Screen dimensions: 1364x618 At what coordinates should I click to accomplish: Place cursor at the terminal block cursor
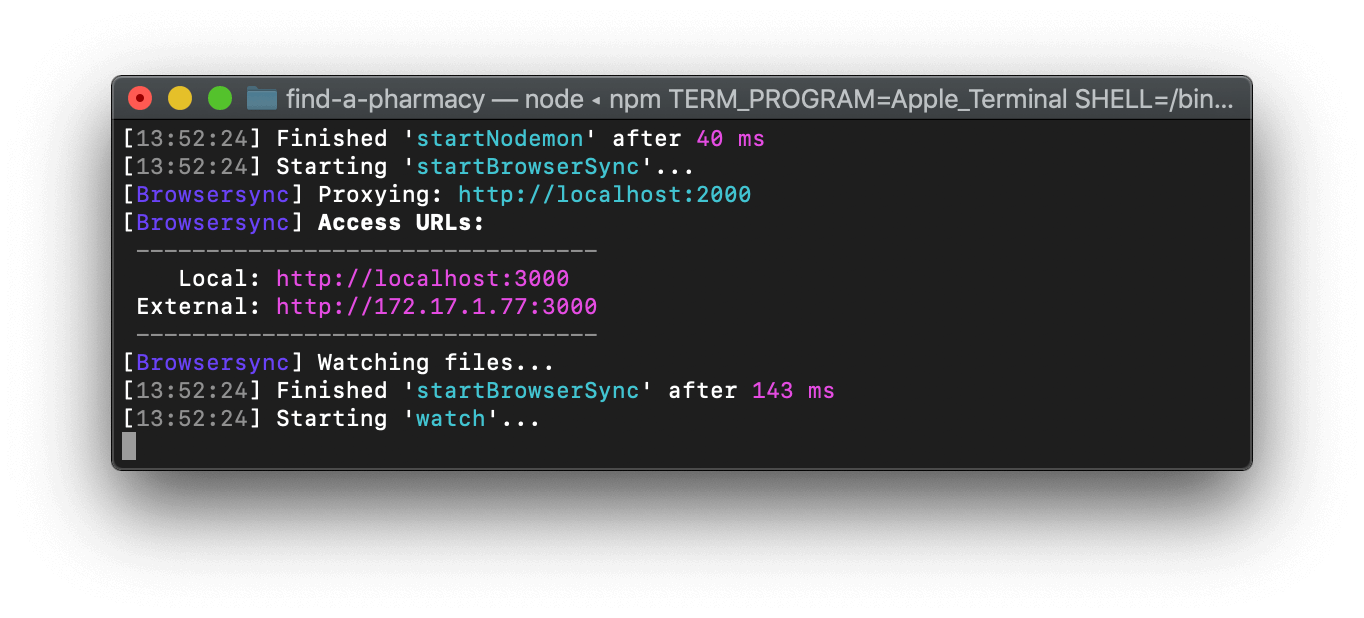pos(128,446)
